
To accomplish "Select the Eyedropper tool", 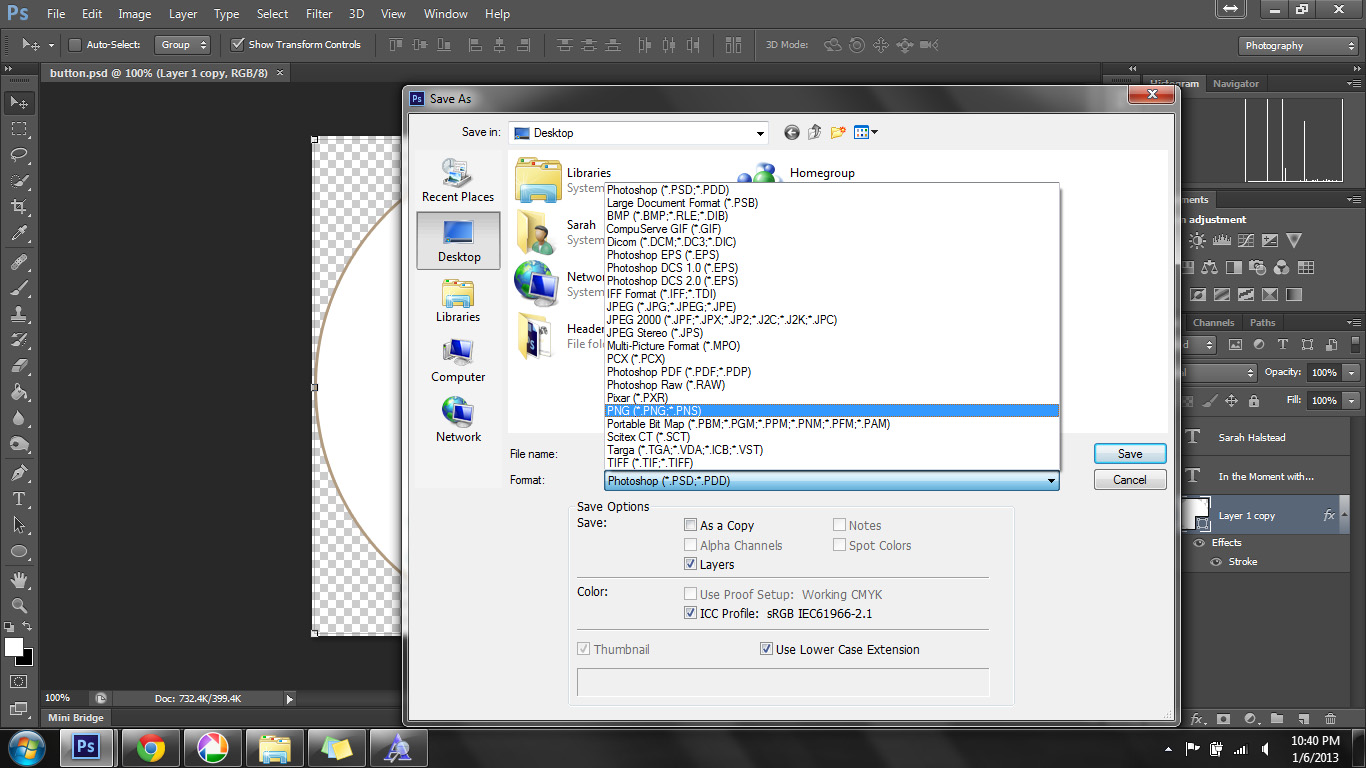I will (19, 233).
